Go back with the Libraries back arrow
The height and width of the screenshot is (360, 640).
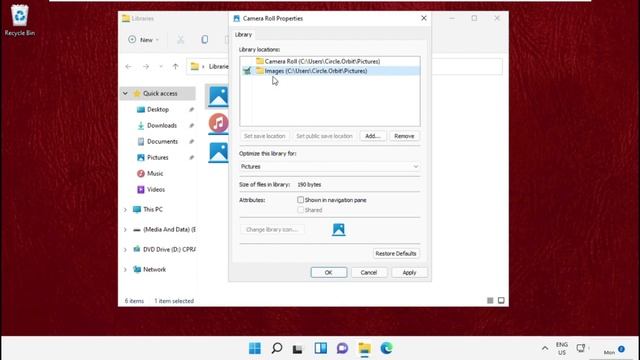129,66
